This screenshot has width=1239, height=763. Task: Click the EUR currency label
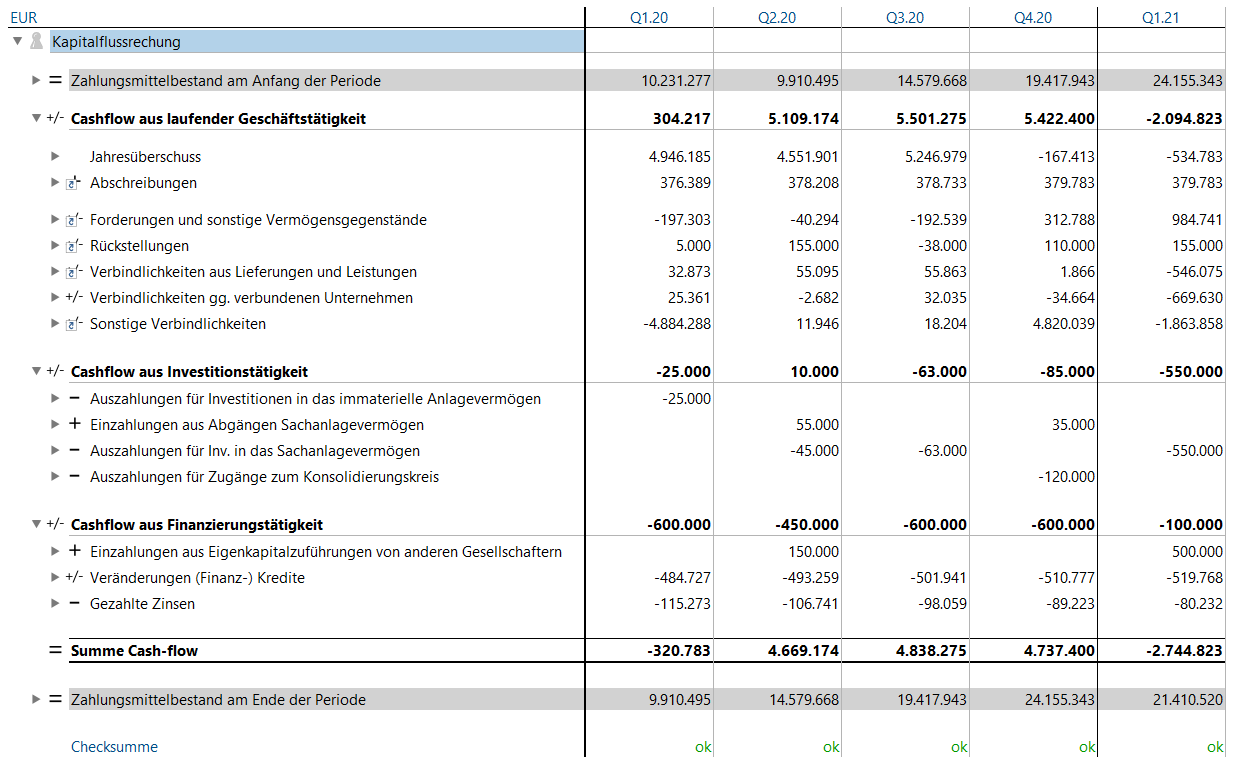pos(23,17)
